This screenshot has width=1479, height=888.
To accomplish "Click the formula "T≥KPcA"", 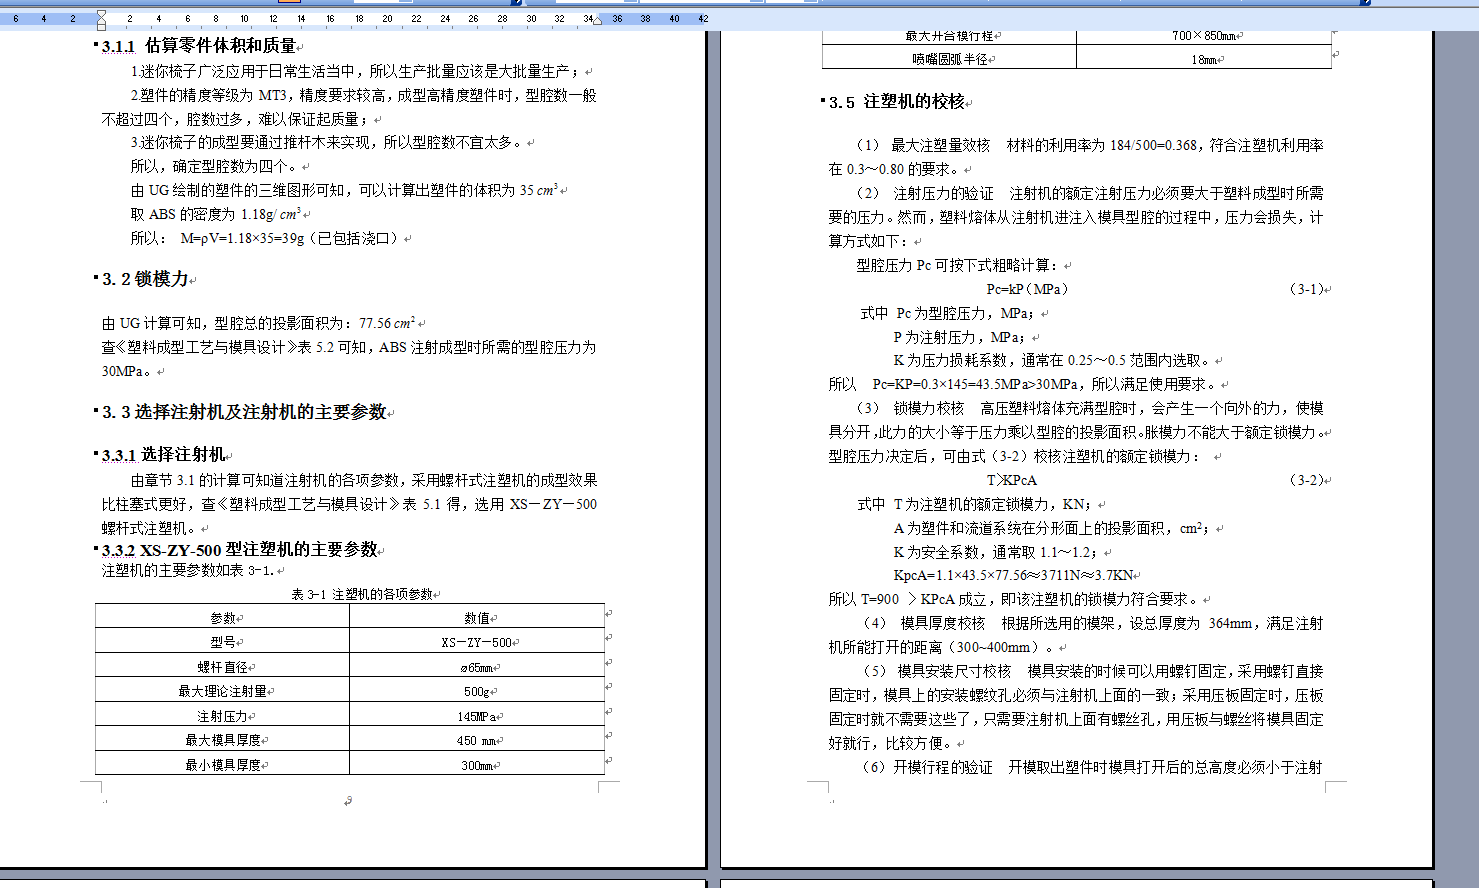I will pyautogui.click(x=1012, y=480).
